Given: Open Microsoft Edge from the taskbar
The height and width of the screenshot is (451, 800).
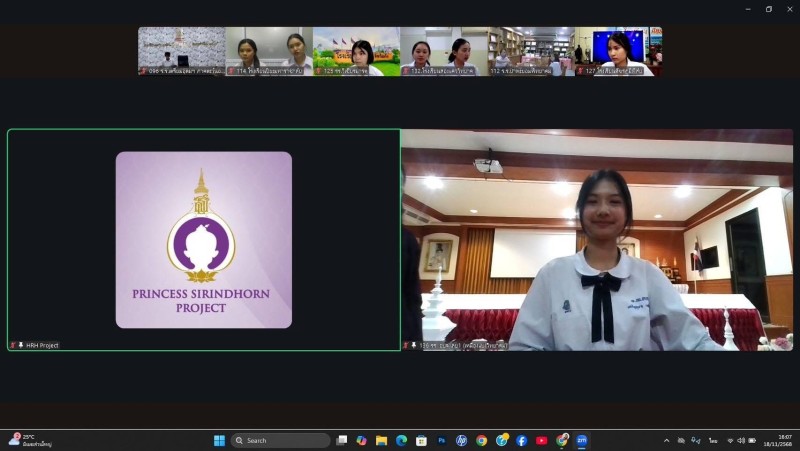Looking at the screenshot, I should tap(401, 440).
